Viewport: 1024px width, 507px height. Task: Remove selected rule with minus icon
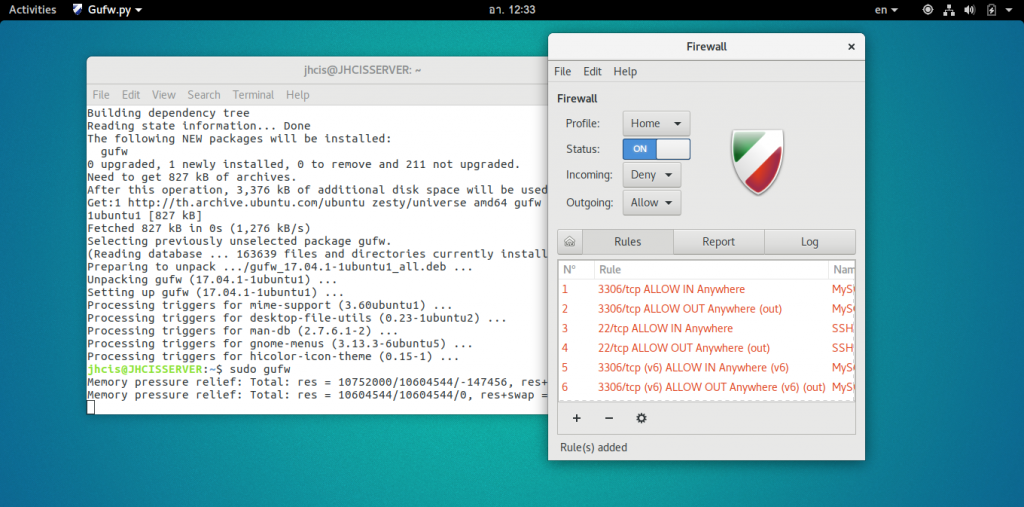(609, 418)
